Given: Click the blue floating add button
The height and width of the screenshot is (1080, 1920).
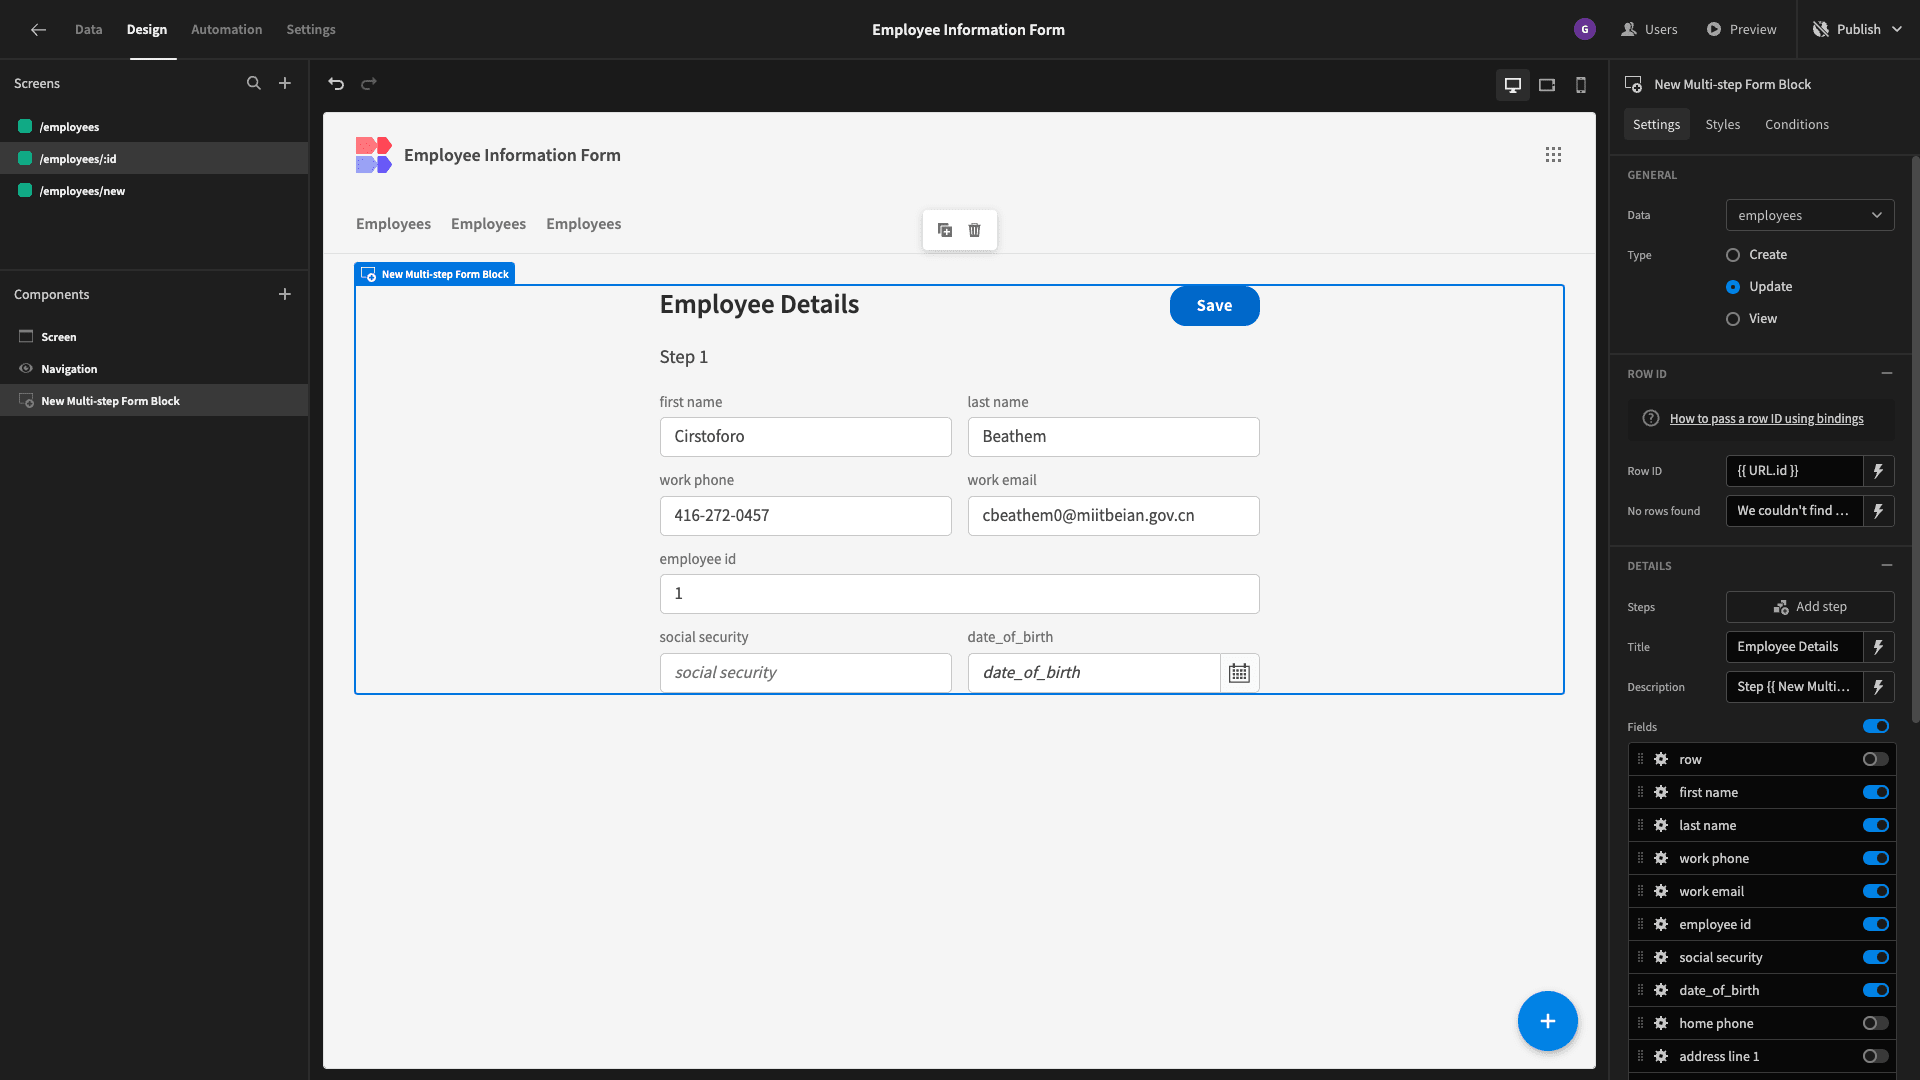Looking at the screenshot, I should pyautogui.click(x=1548, y=1021).
